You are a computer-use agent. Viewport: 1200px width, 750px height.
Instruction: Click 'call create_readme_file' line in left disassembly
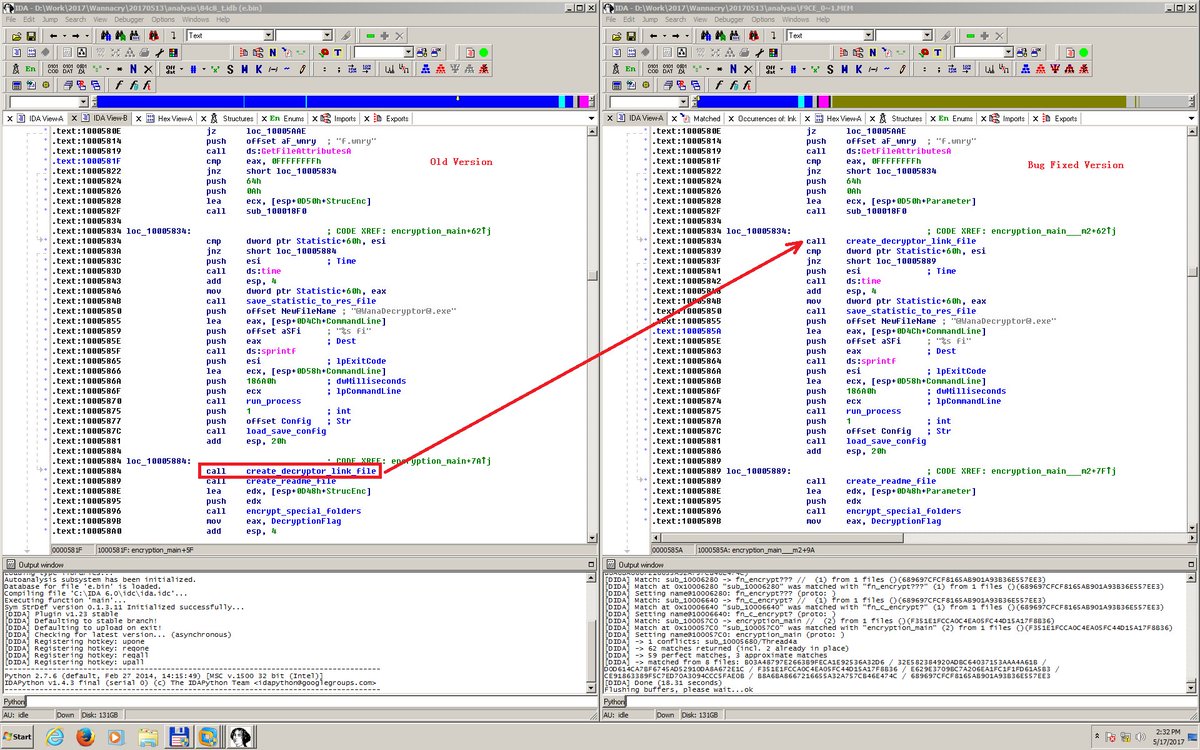coord(271,481)
